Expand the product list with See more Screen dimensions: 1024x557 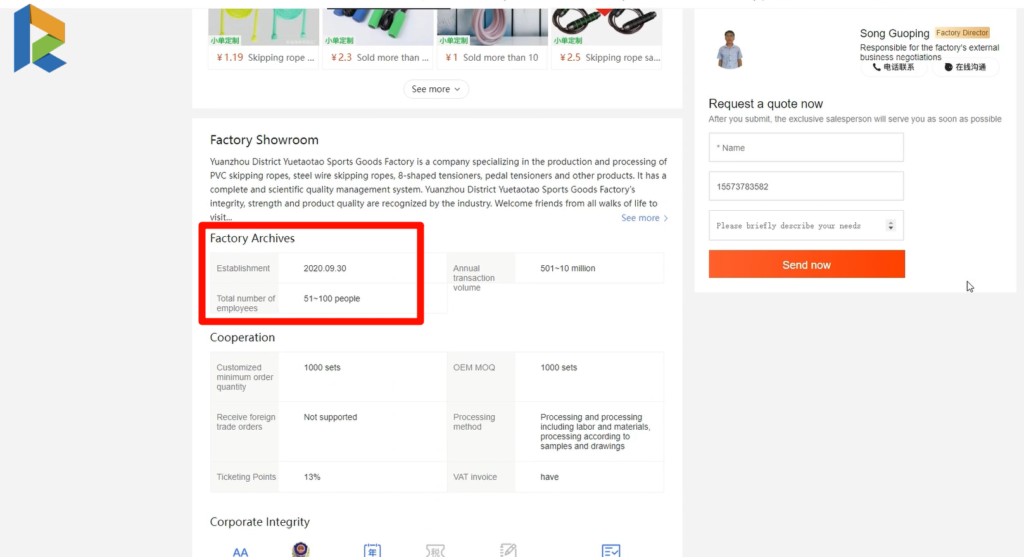437,89
